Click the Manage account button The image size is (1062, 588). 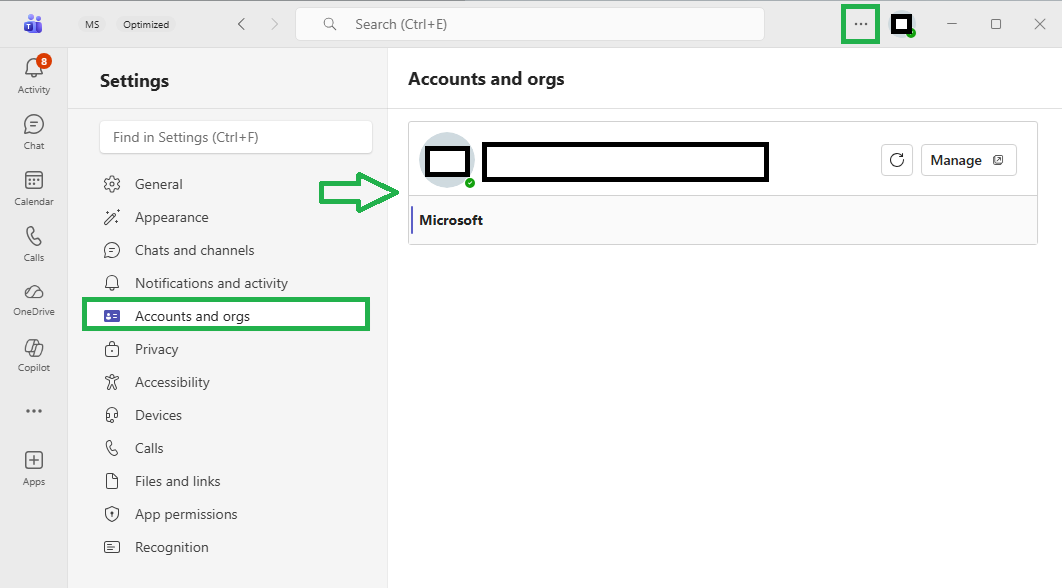tap(969, 160)
